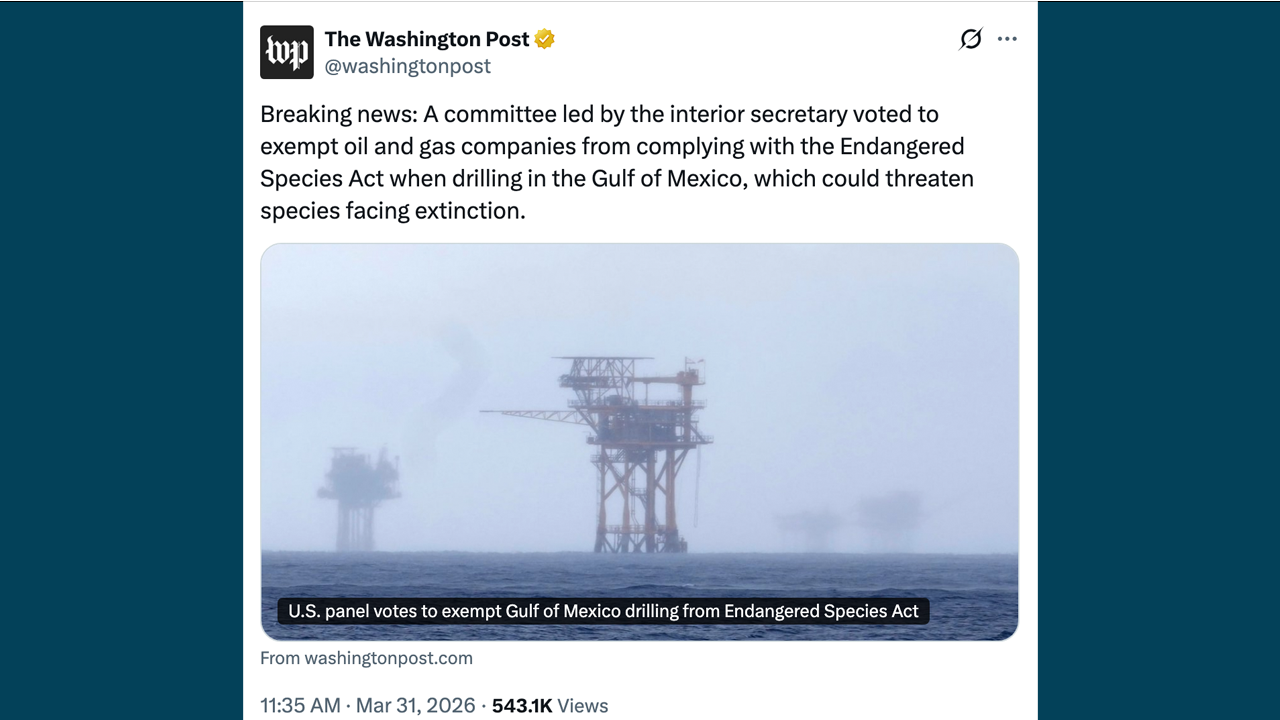Click the Endangered Species Act caption banner
The image size is (1280, 720).
604,610
